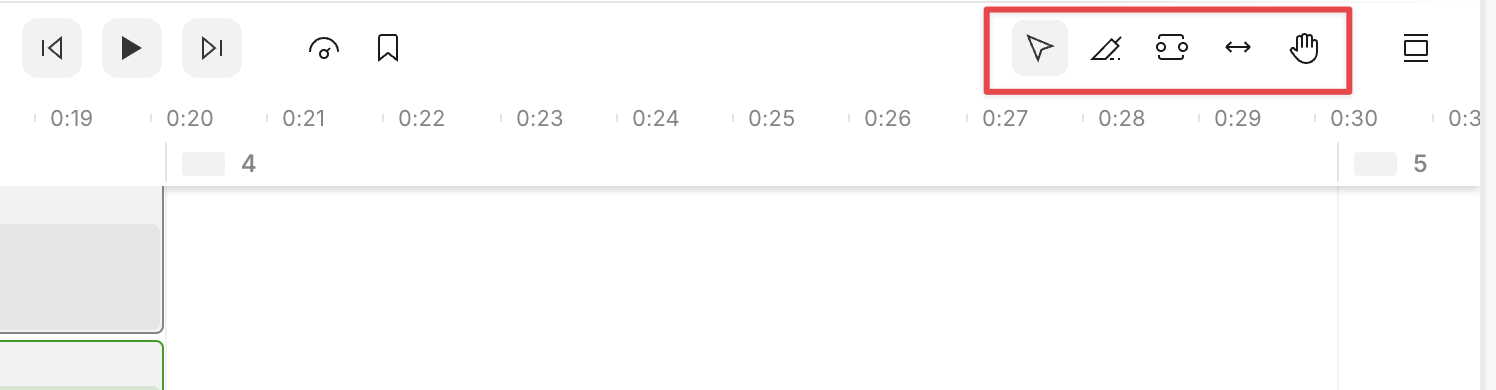
Task: Choose the range selection tool
Action: coord(1172,48)
